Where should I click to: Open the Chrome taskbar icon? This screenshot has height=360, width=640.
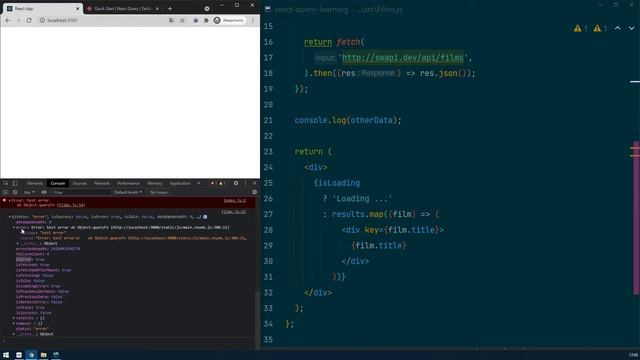(31, 355)
